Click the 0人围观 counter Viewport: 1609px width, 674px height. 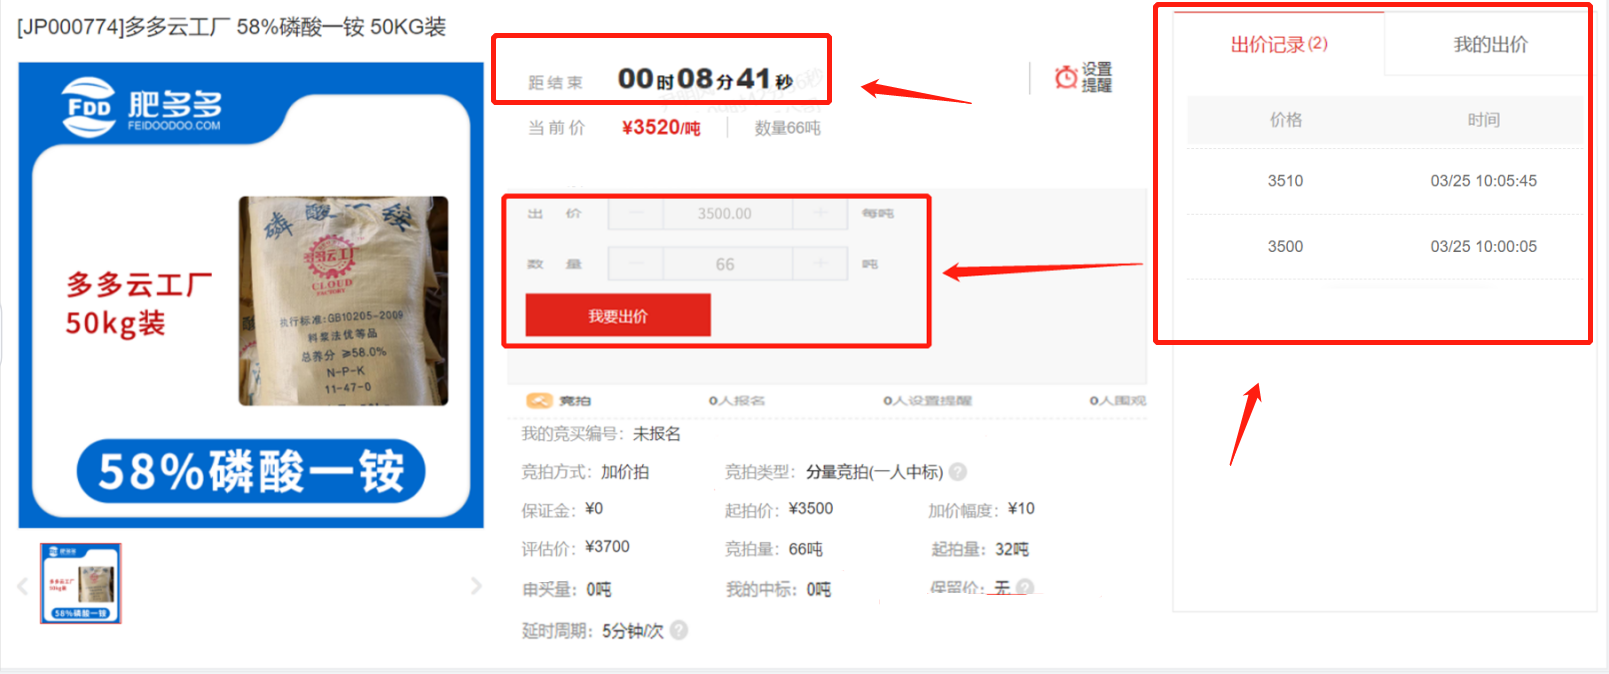point(1118,401)
